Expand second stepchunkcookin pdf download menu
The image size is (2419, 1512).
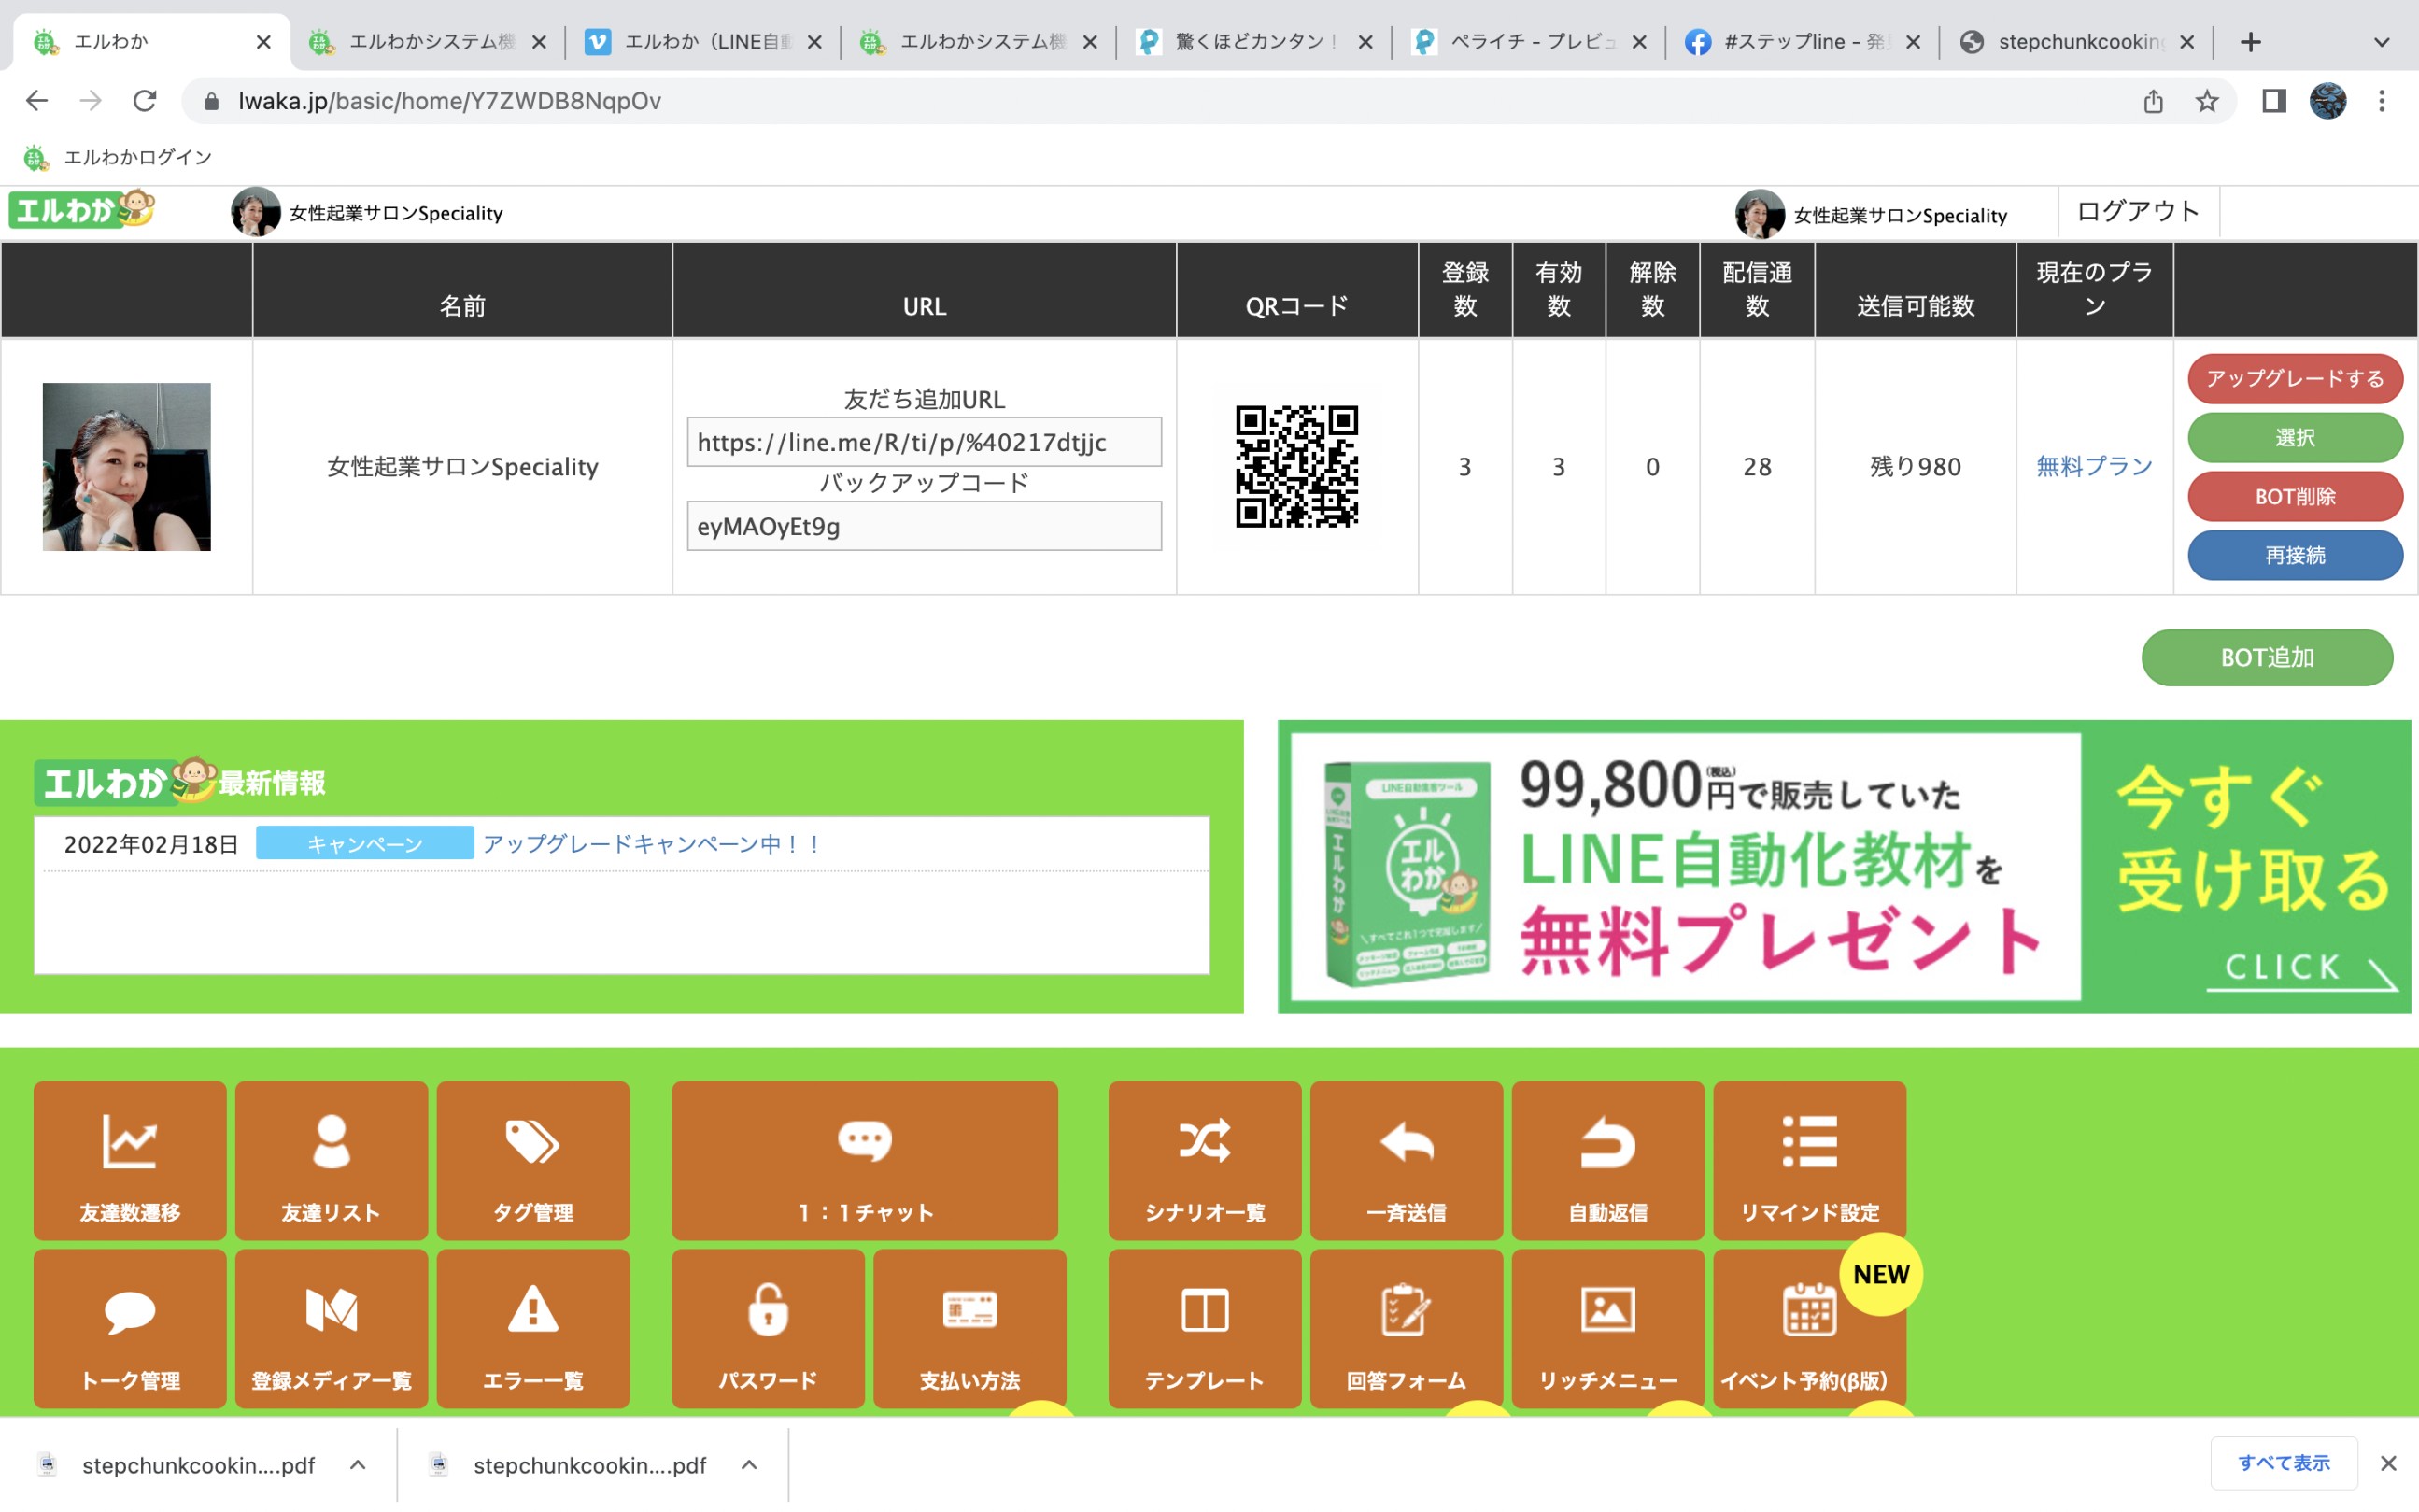(749, 1465)
